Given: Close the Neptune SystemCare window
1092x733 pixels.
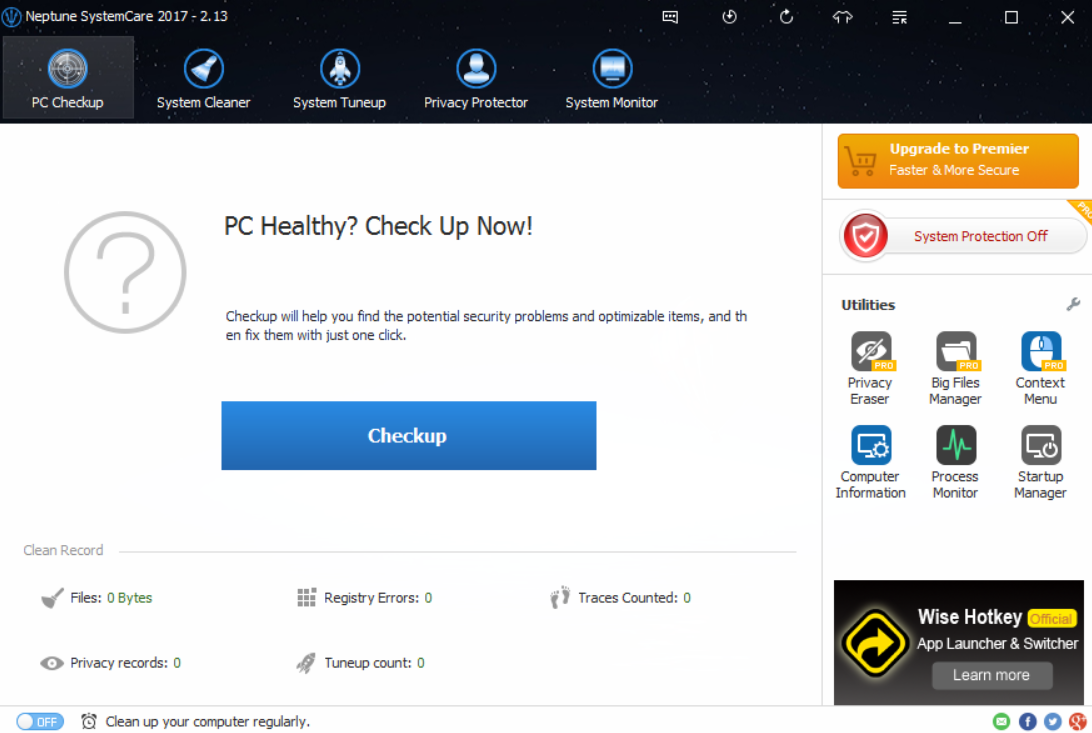Looking at the screenshot, I should click(x=1068, y=17).
